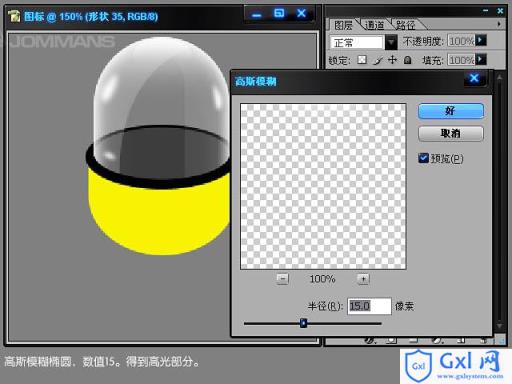
Task: Confirm blur with the 好 button
Action: (451, 111)
